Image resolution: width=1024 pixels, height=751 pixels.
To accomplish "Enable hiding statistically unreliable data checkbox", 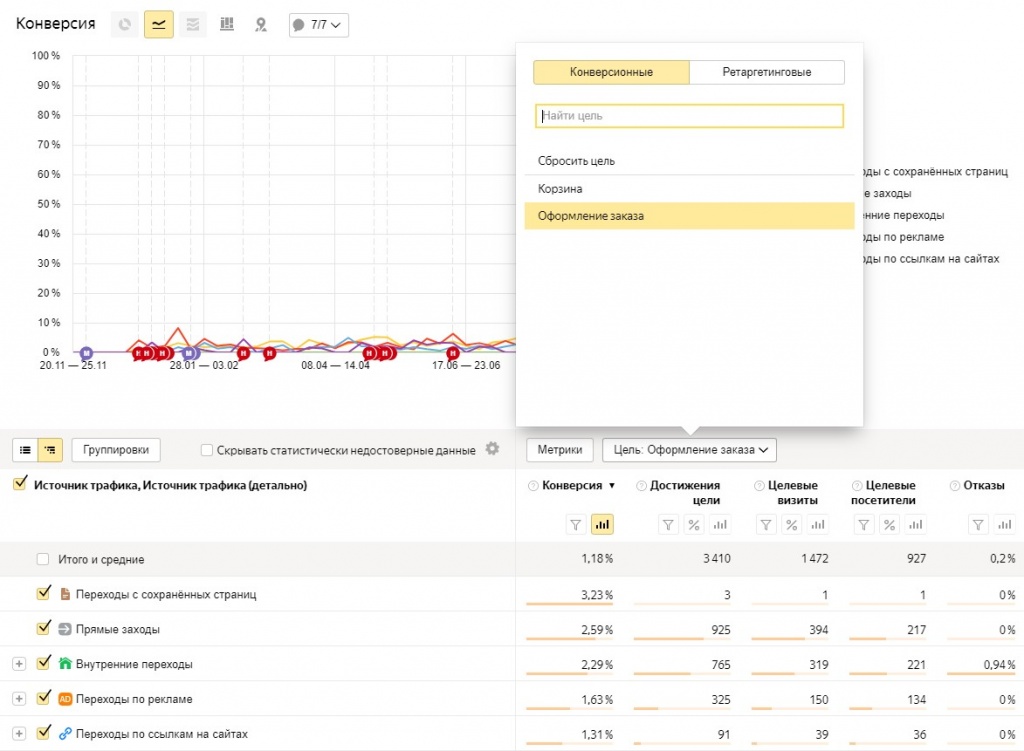I will [x=207, y=451].
